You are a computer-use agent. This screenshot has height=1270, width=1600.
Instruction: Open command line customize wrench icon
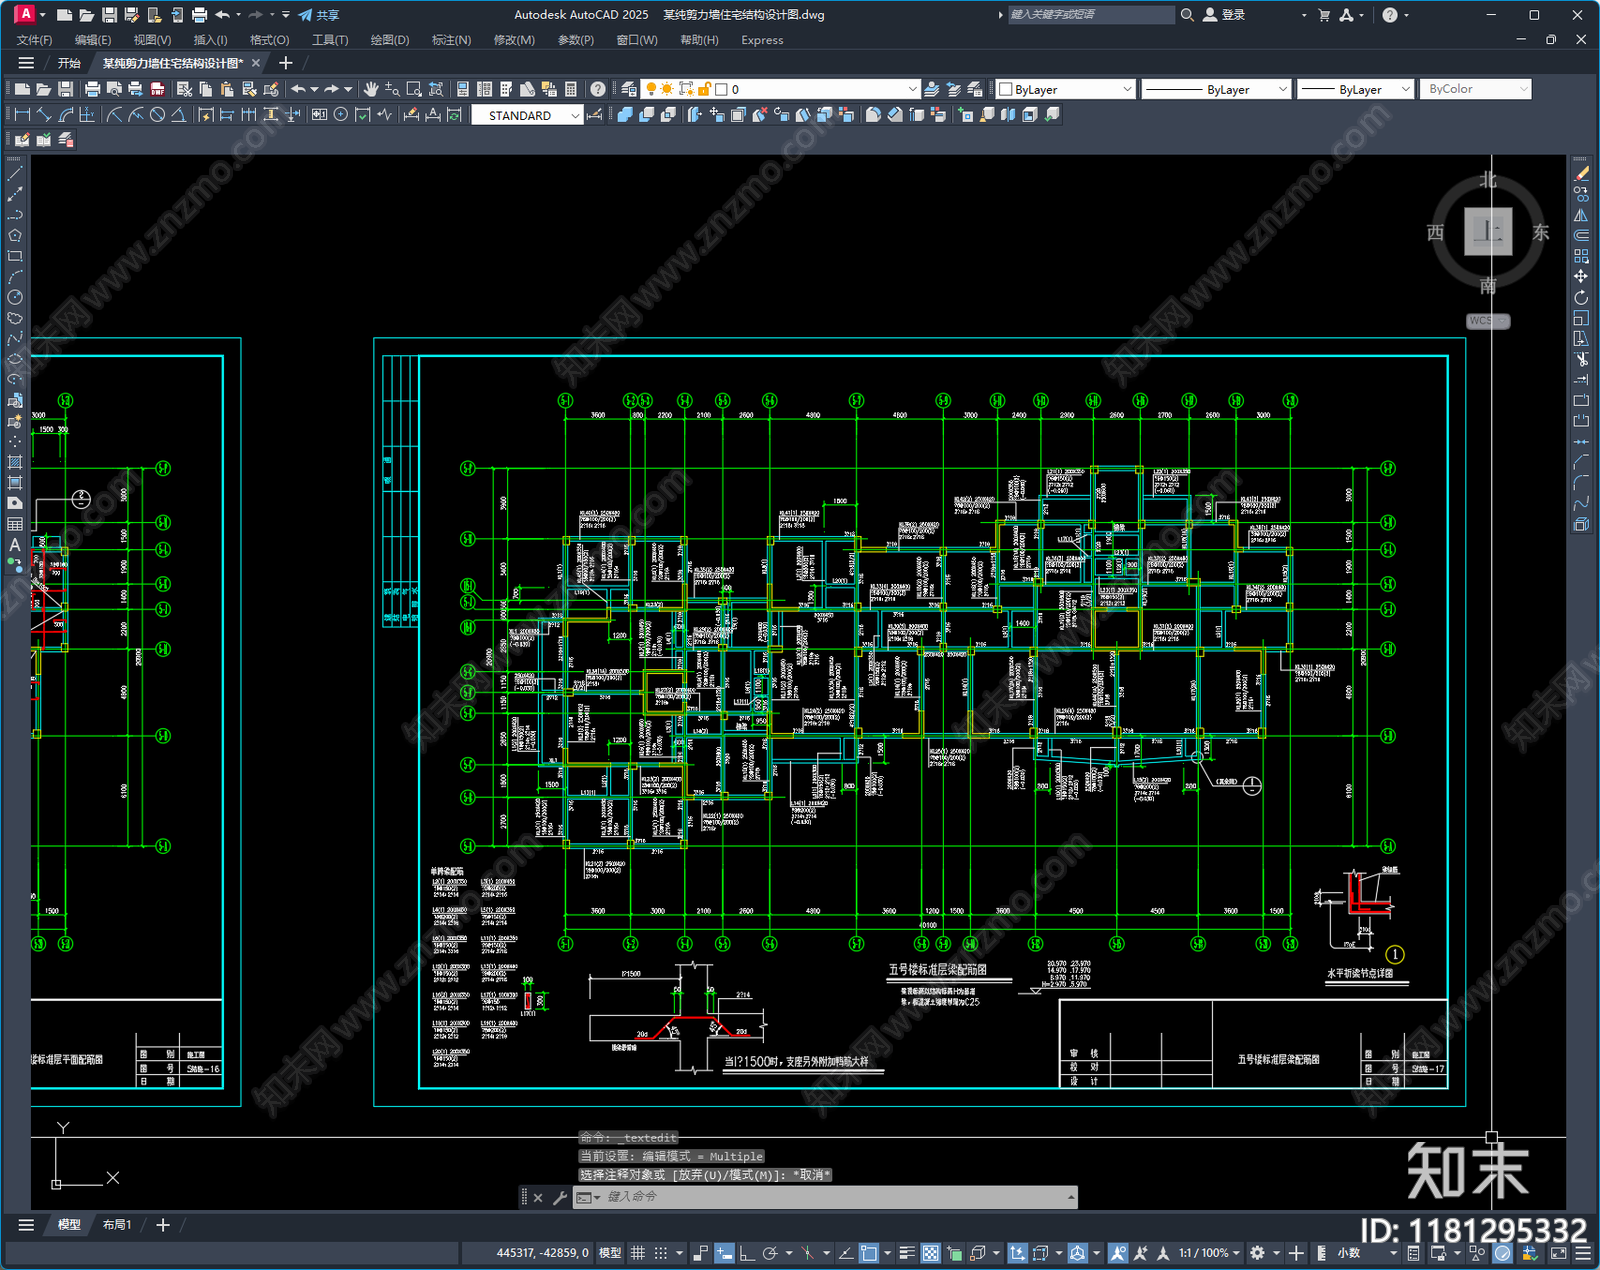(x=560, y=1197)
